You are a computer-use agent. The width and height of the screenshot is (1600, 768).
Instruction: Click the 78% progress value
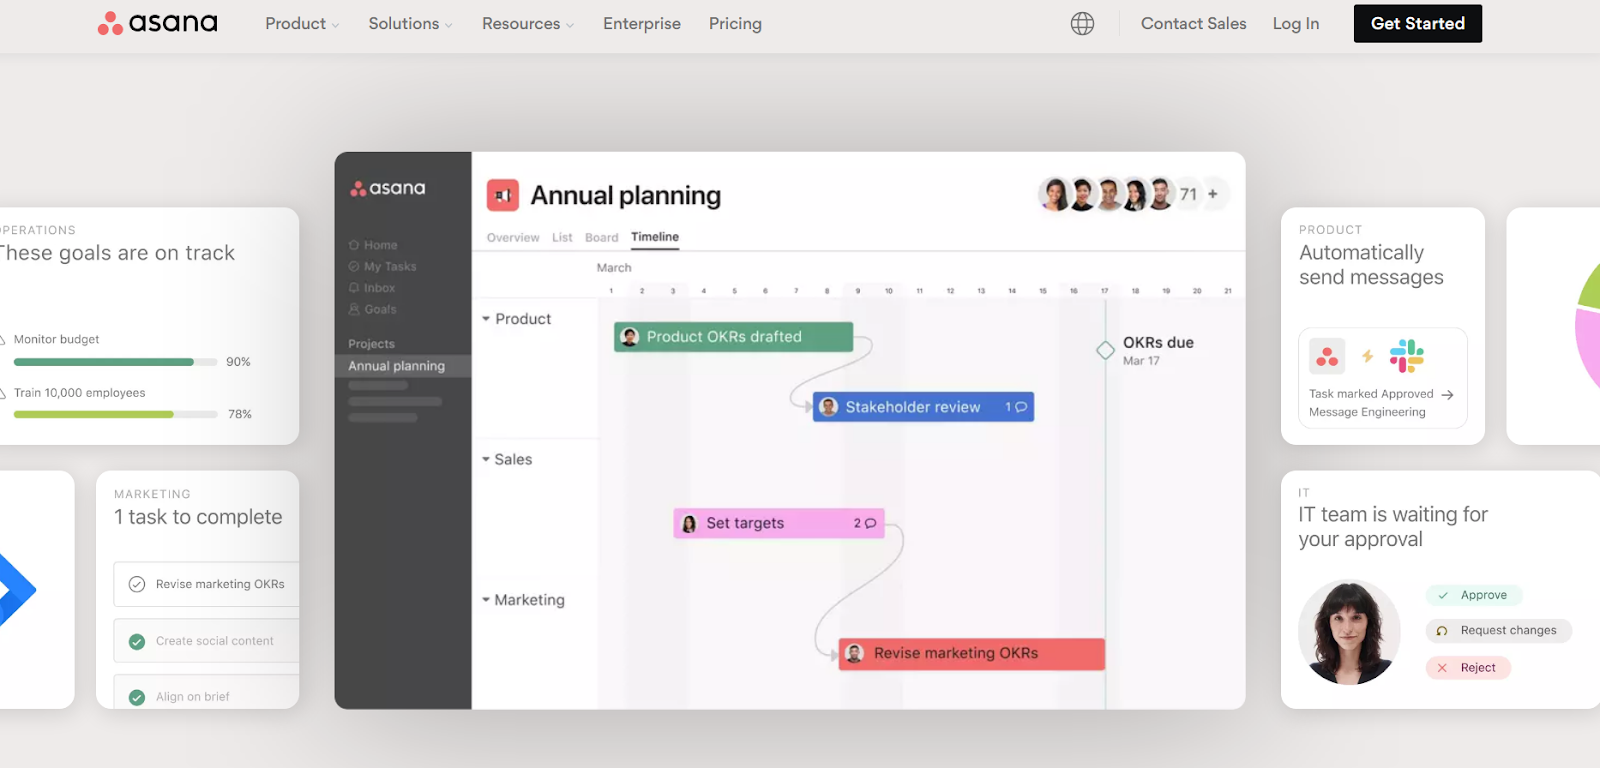[240, 414]
